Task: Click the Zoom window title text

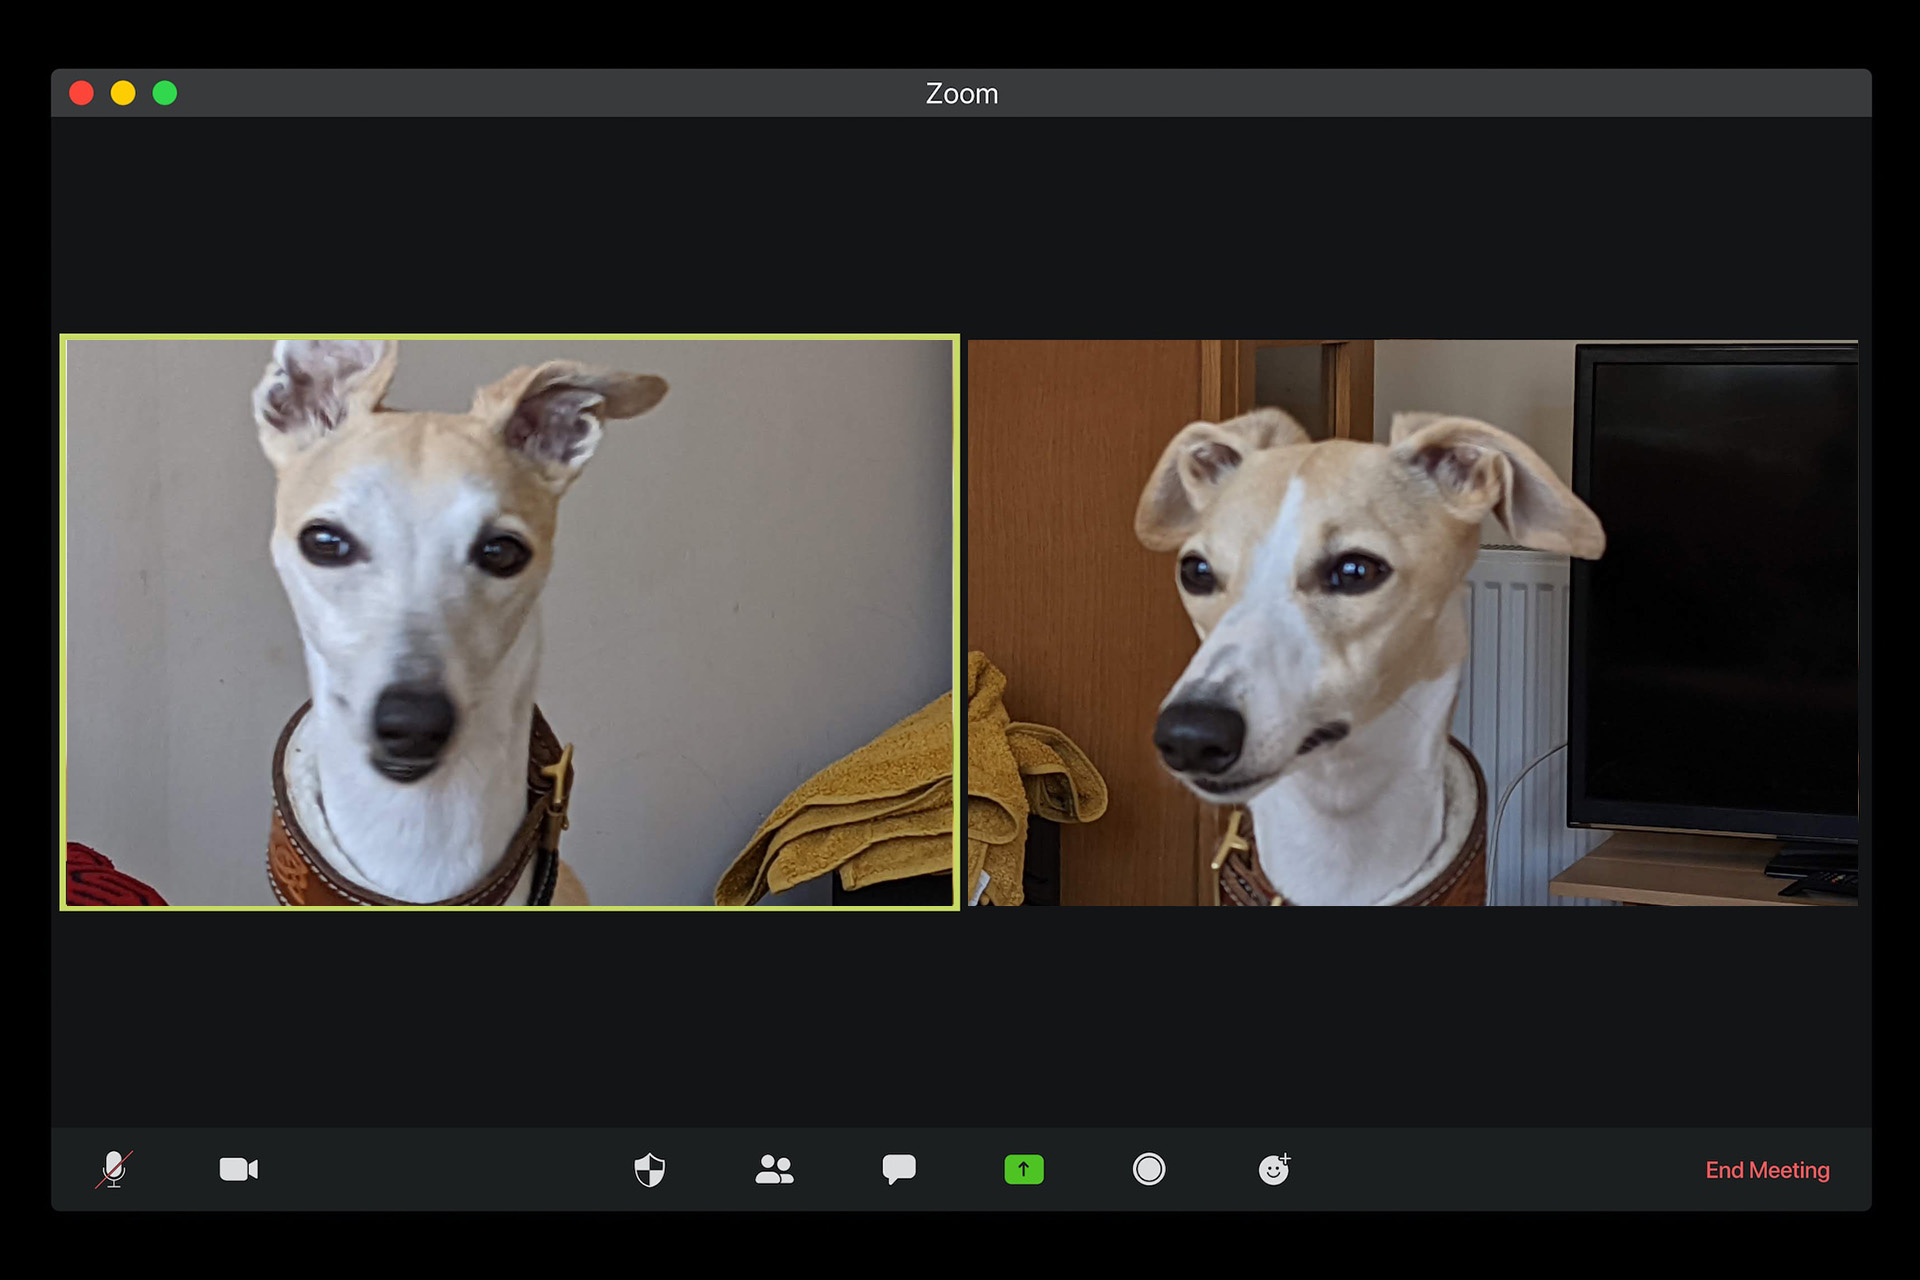Action: click(x=961, y=93)
